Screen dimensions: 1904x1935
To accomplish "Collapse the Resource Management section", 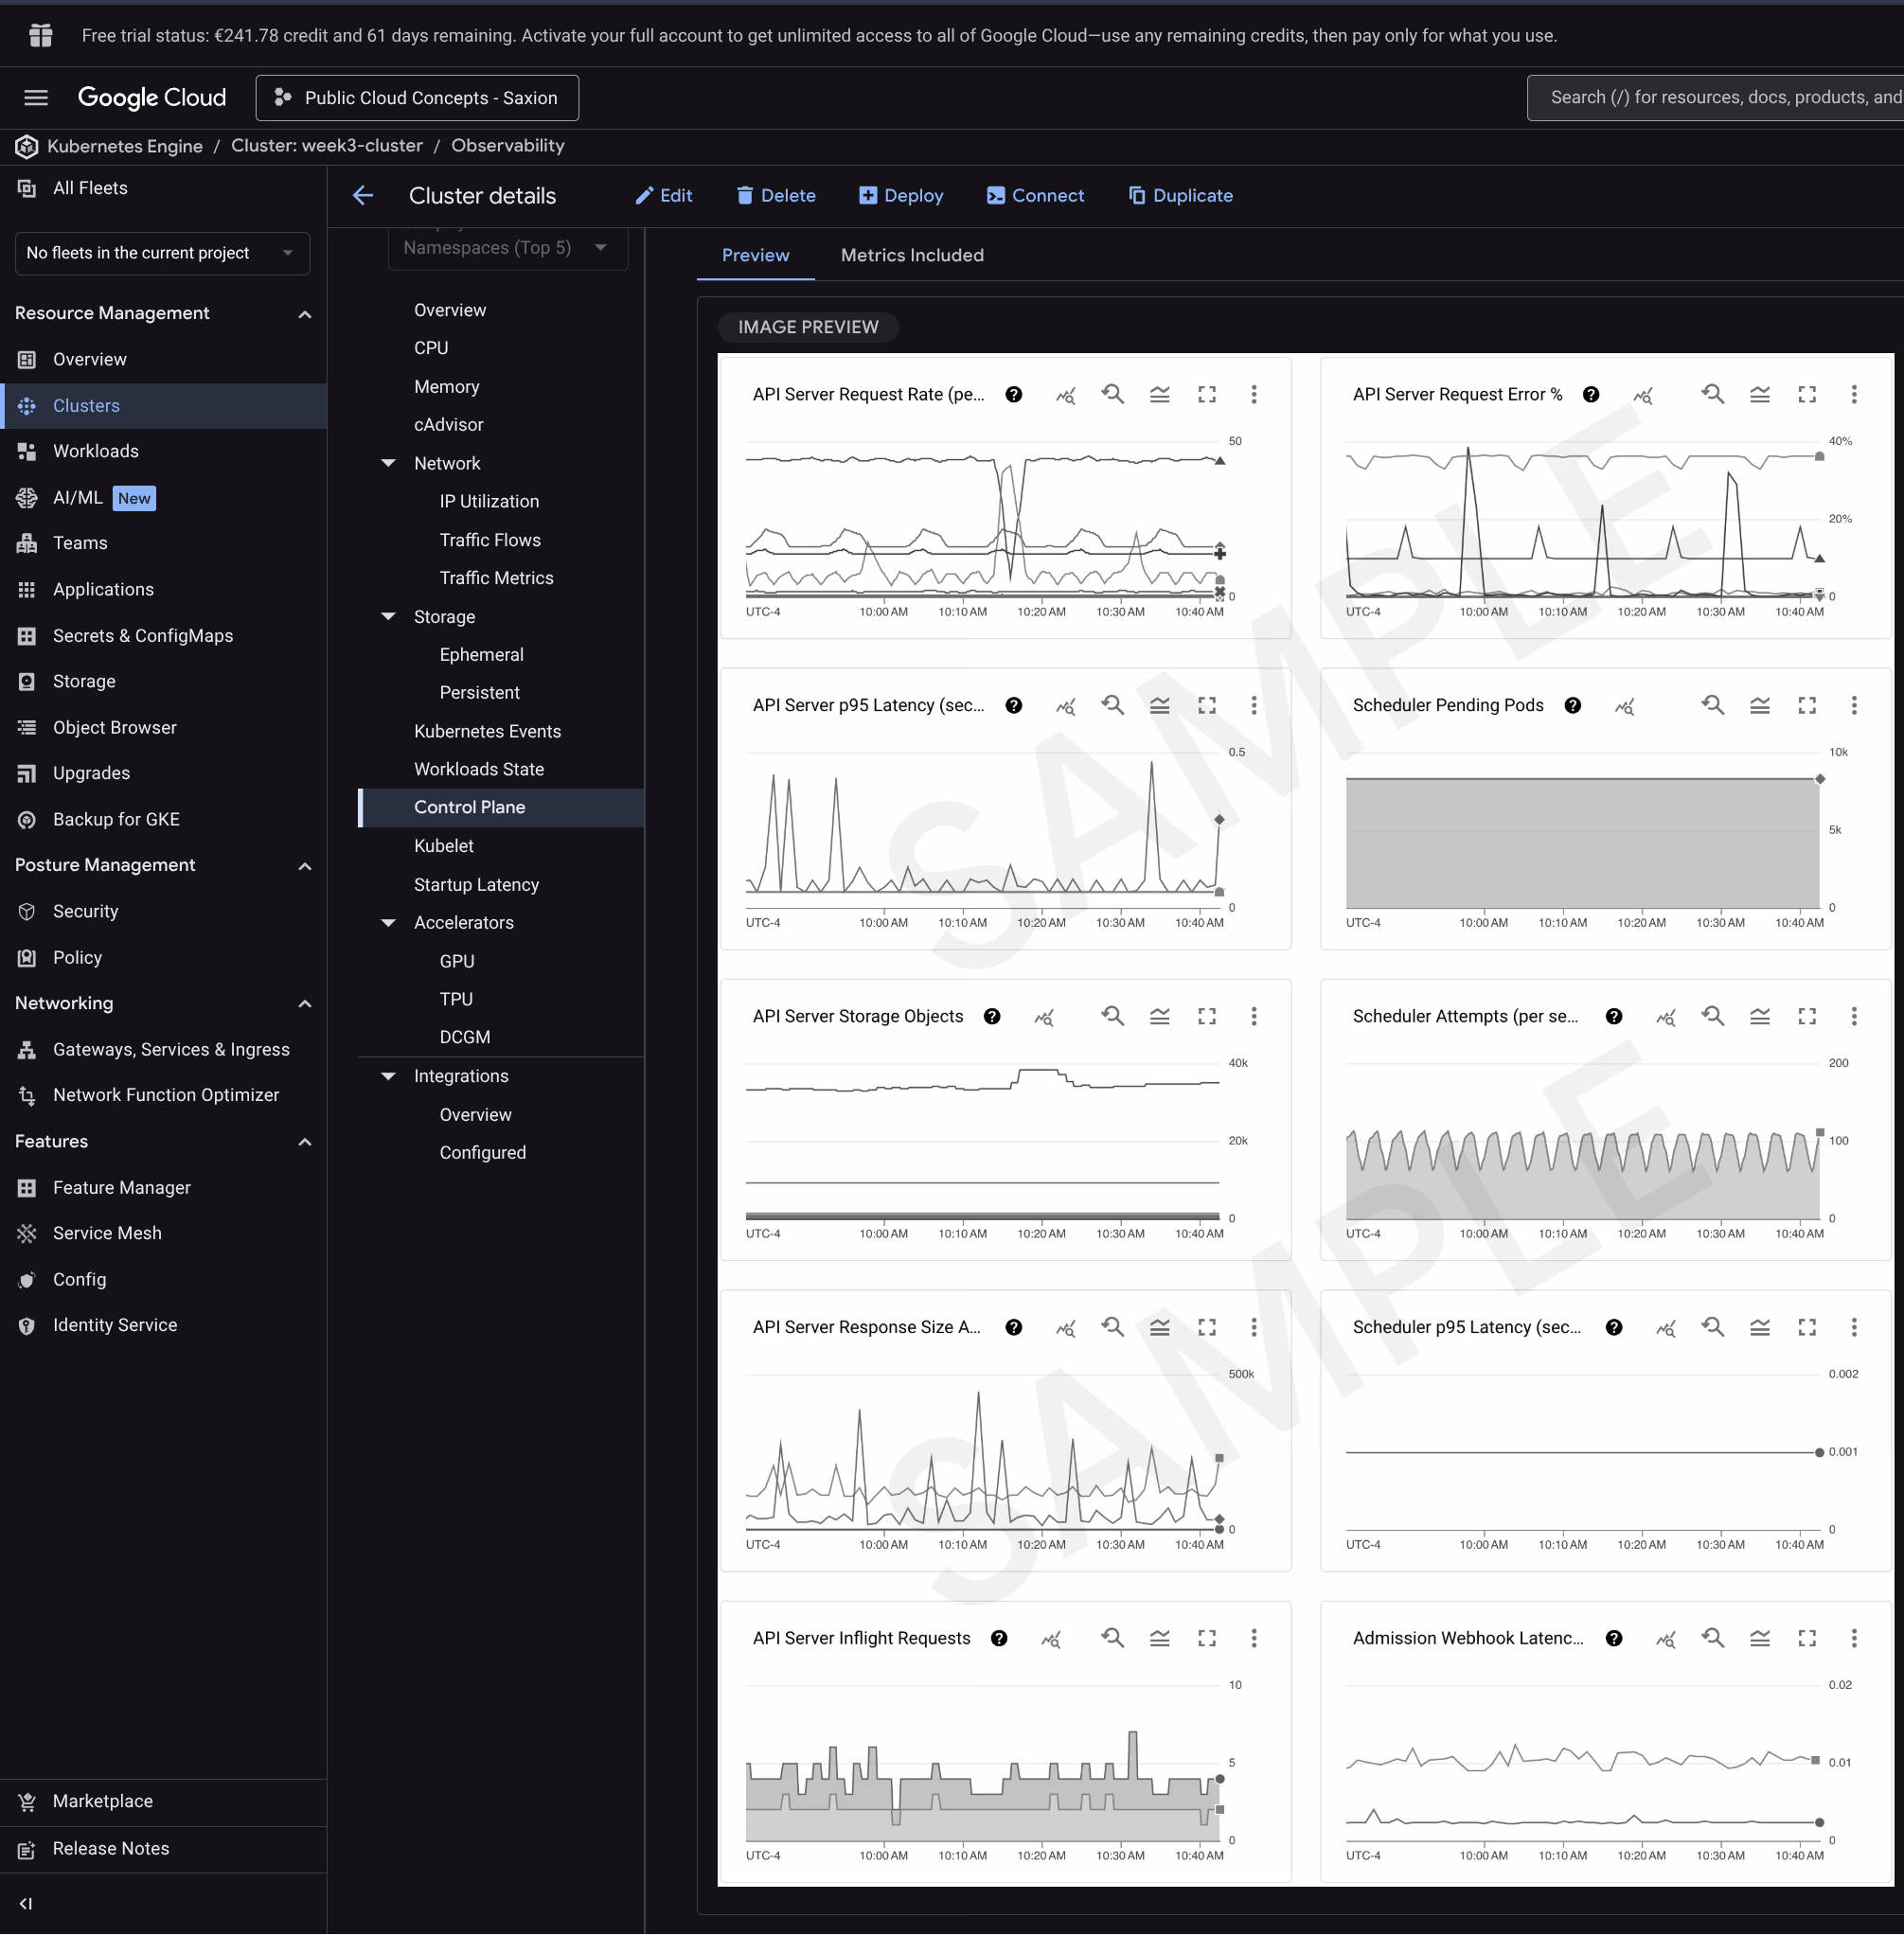I will 305,313.
